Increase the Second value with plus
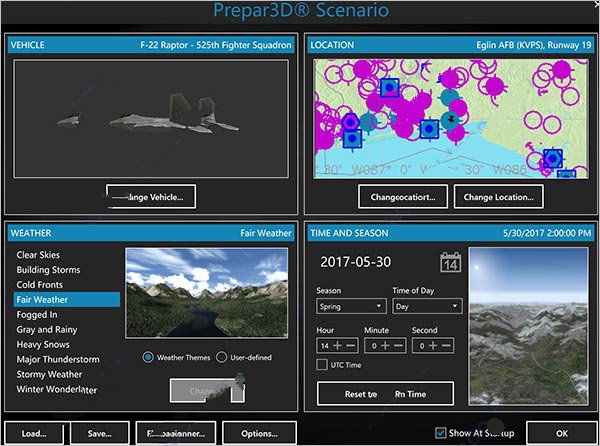 (x=433, y=346)
